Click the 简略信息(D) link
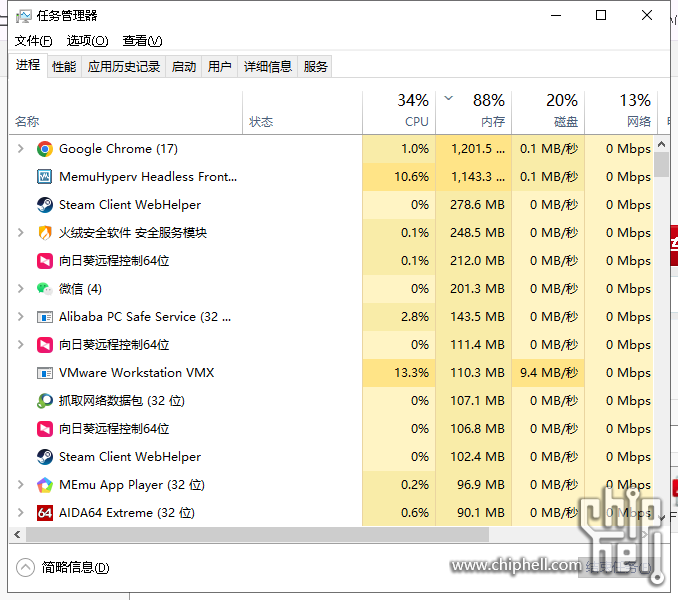The image size is (678, 600). click(x=75, y=567)
